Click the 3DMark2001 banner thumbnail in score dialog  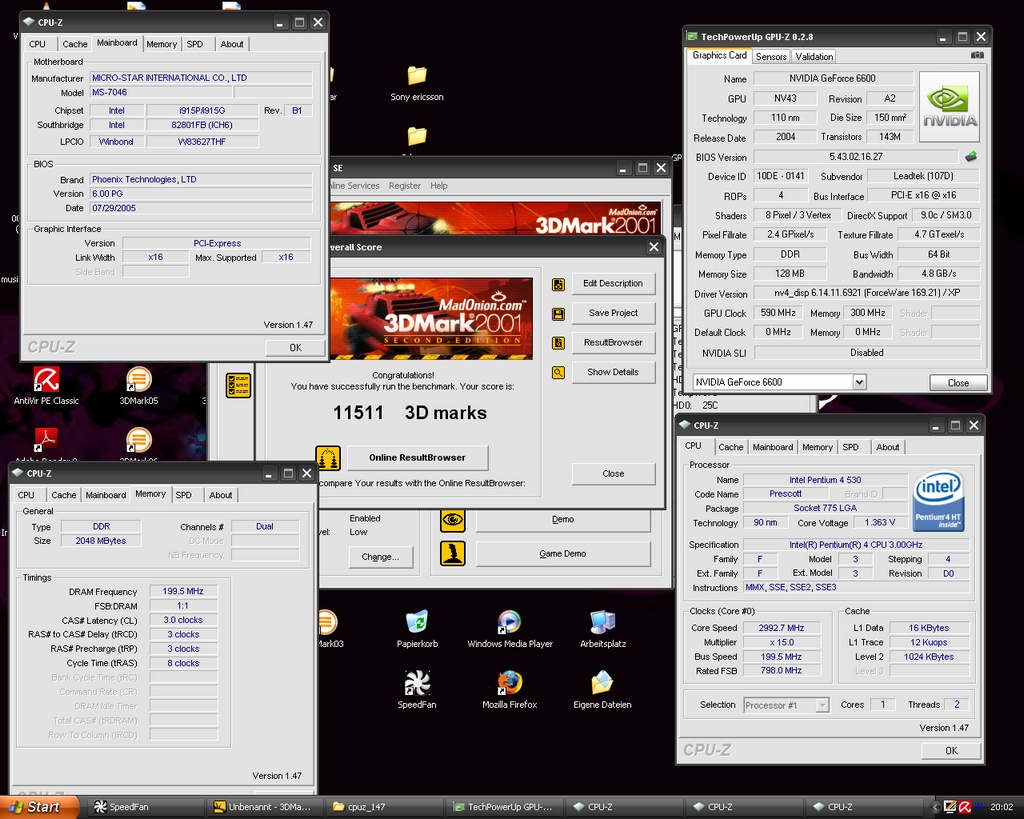tap(432, 319)
